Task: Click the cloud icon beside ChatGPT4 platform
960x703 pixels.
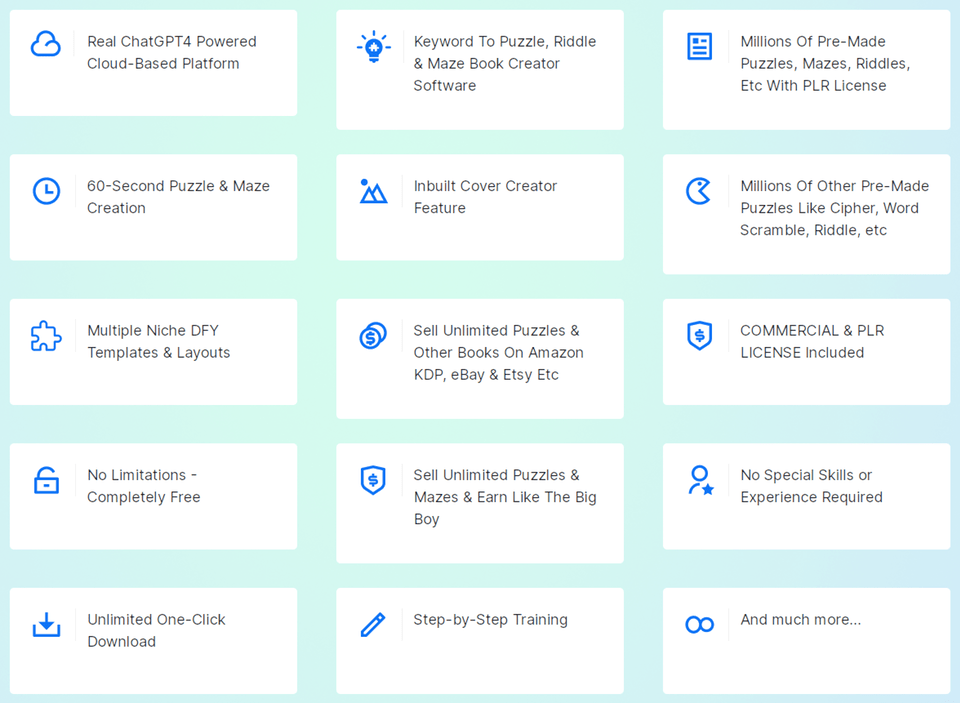Action: [x=46, y=44]
